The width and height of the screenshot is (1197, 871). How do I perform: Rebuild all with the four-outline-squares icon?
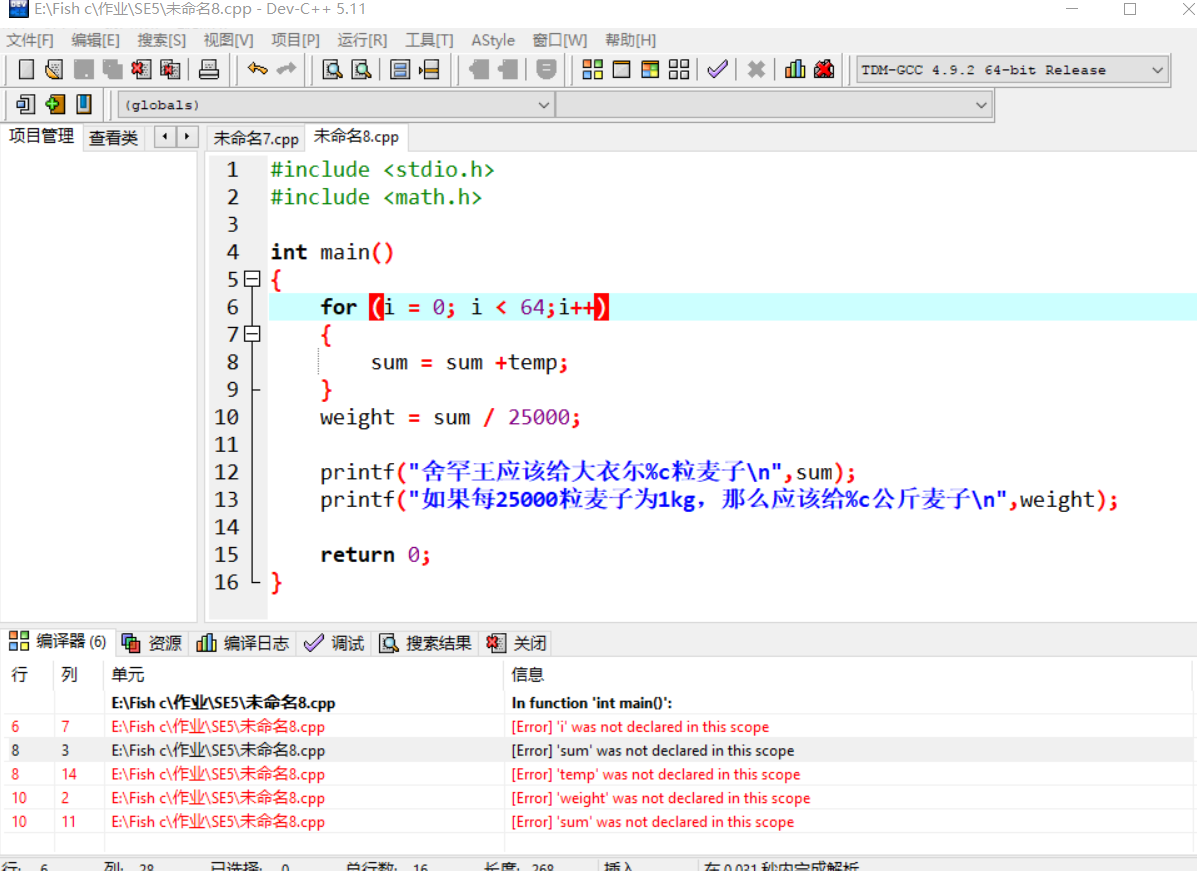tap(679, 69)
